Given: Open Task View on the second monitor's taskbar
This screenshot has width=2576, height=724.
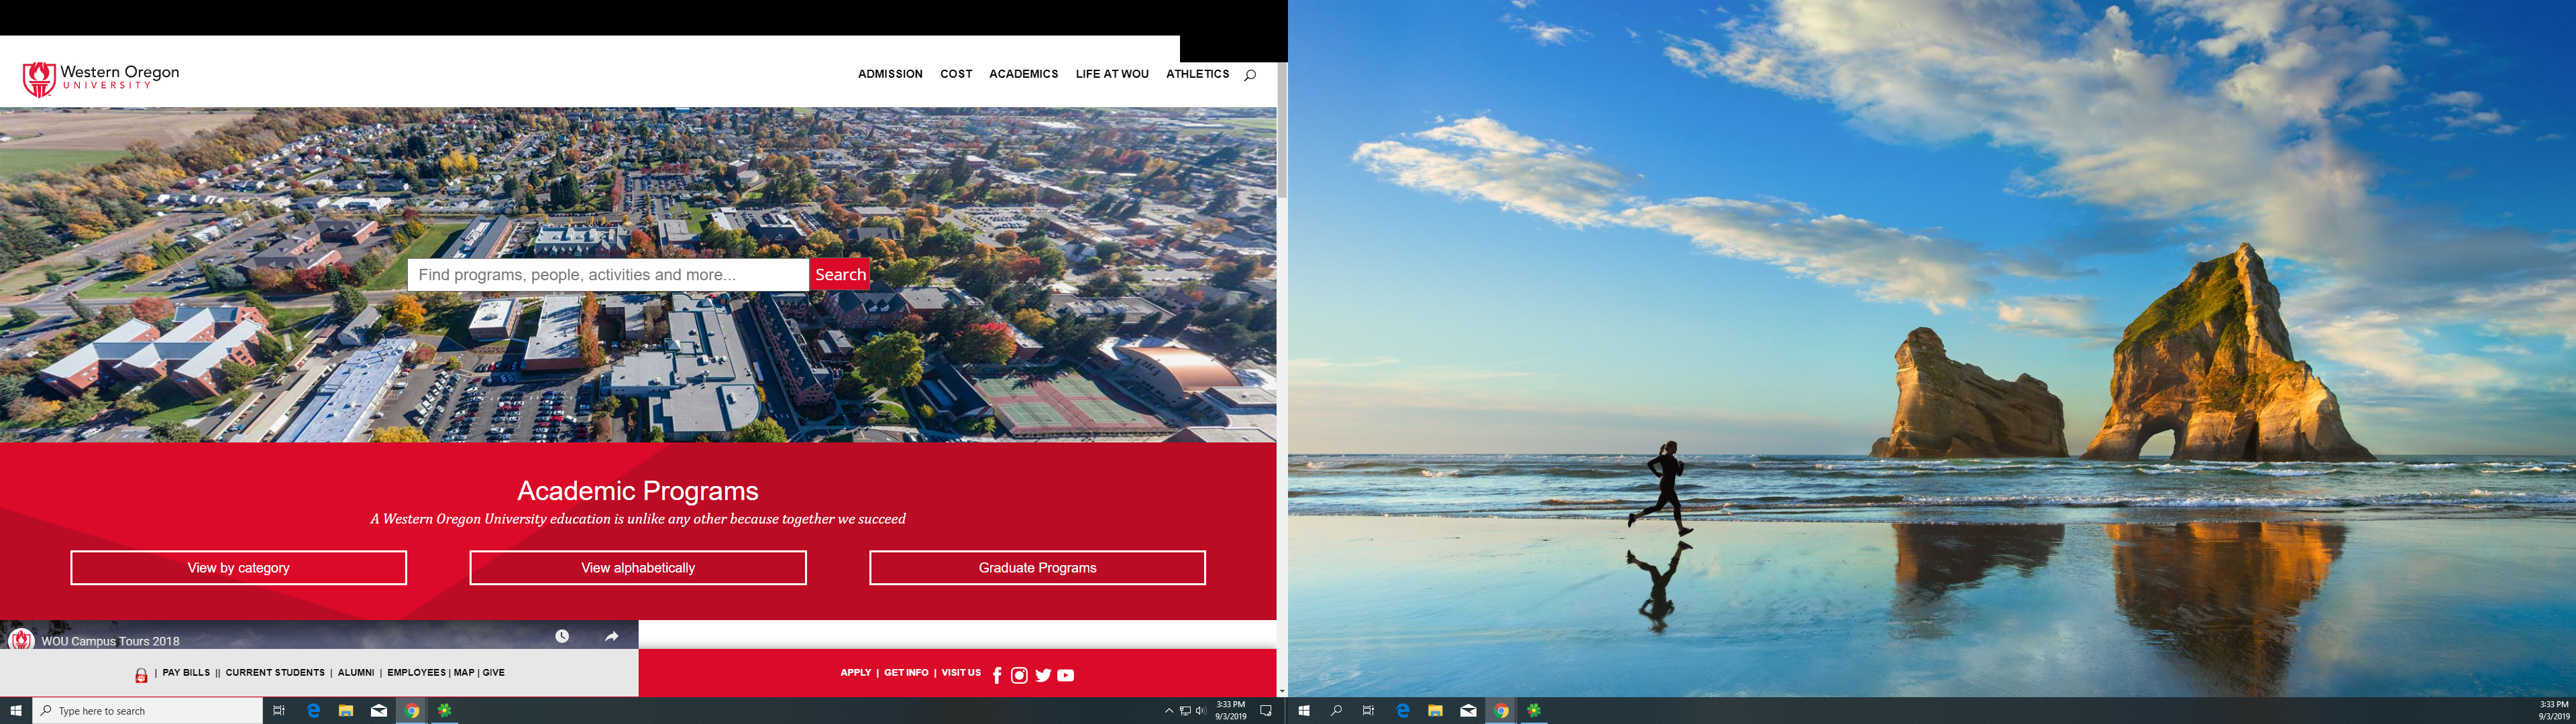Looking at the screenshot, I should [x=1369, y=711].
